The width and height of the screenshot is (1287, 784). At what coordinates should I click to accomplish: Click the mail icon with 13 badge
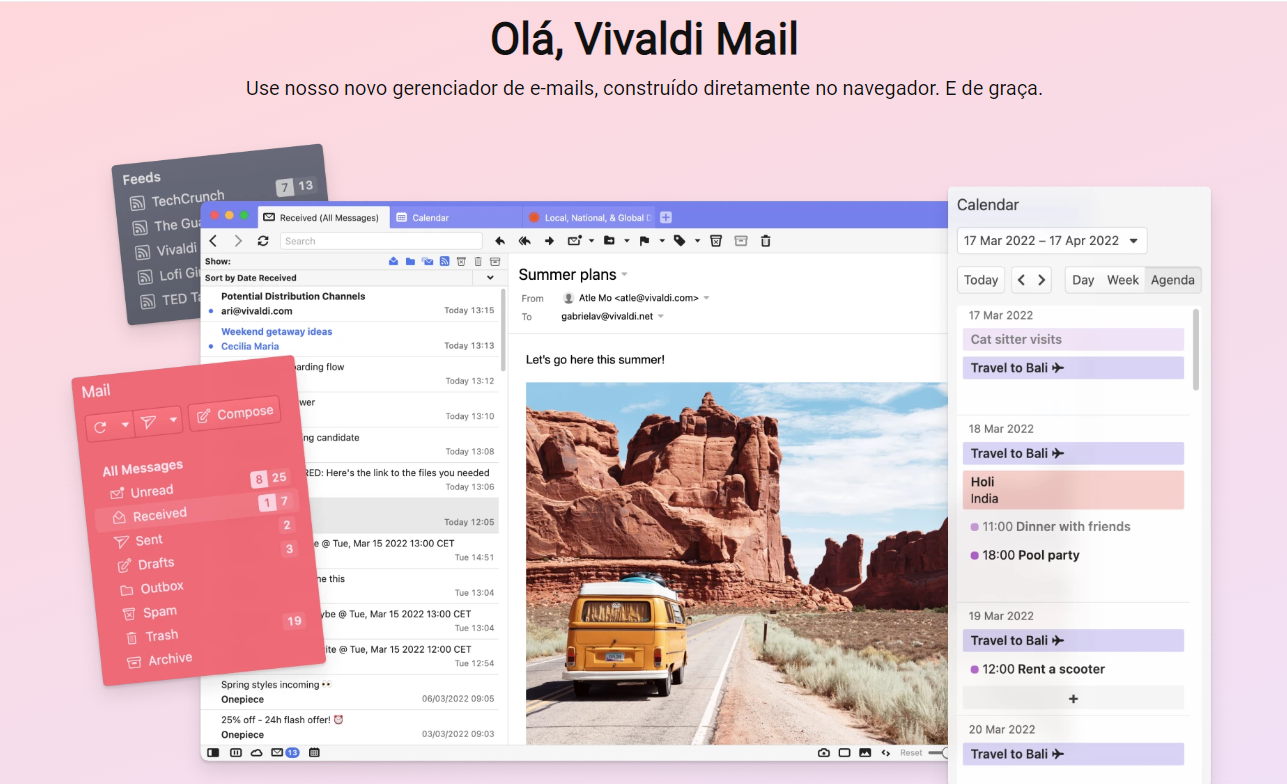coord(285,752)
